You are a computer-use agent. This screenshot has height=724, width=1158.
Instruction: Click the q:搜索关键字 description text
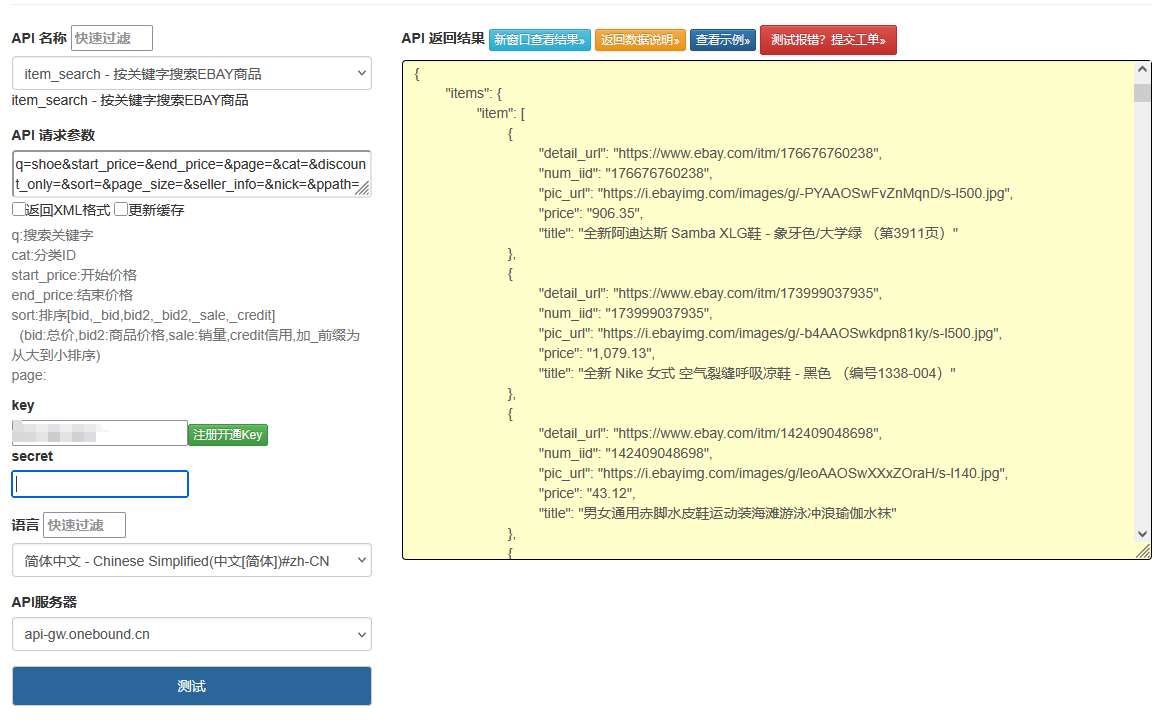tap(52, 235)
